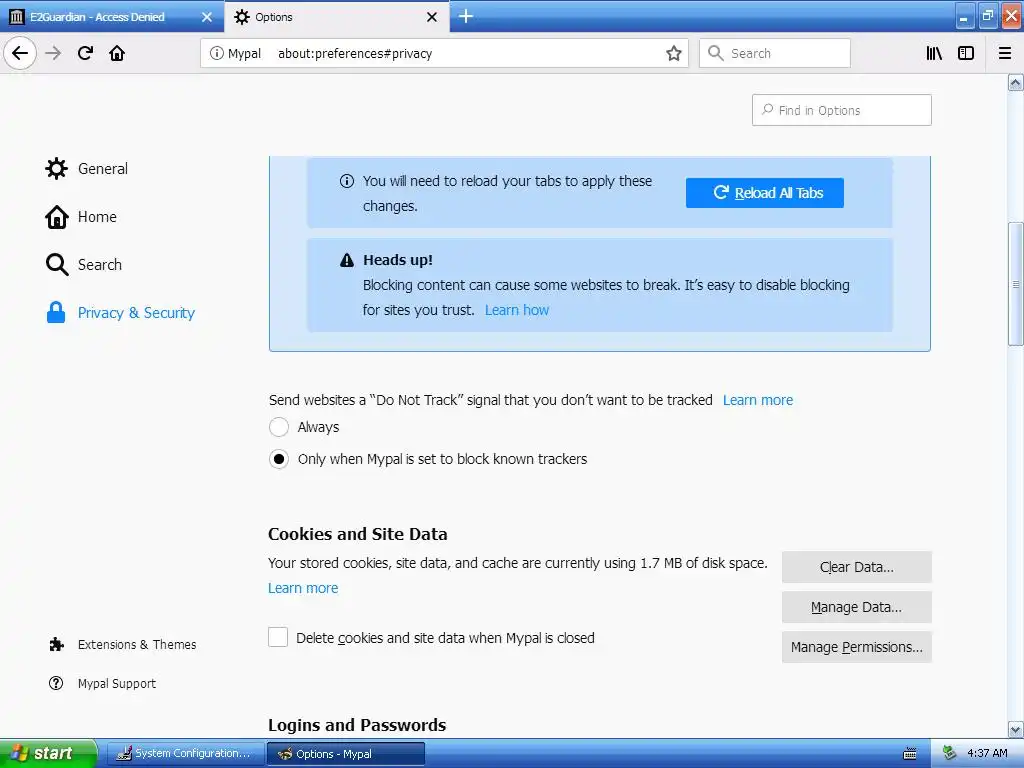This screenshot has width=1024, height=768.
Task: Open the home page via house icon
Action: 117,53
